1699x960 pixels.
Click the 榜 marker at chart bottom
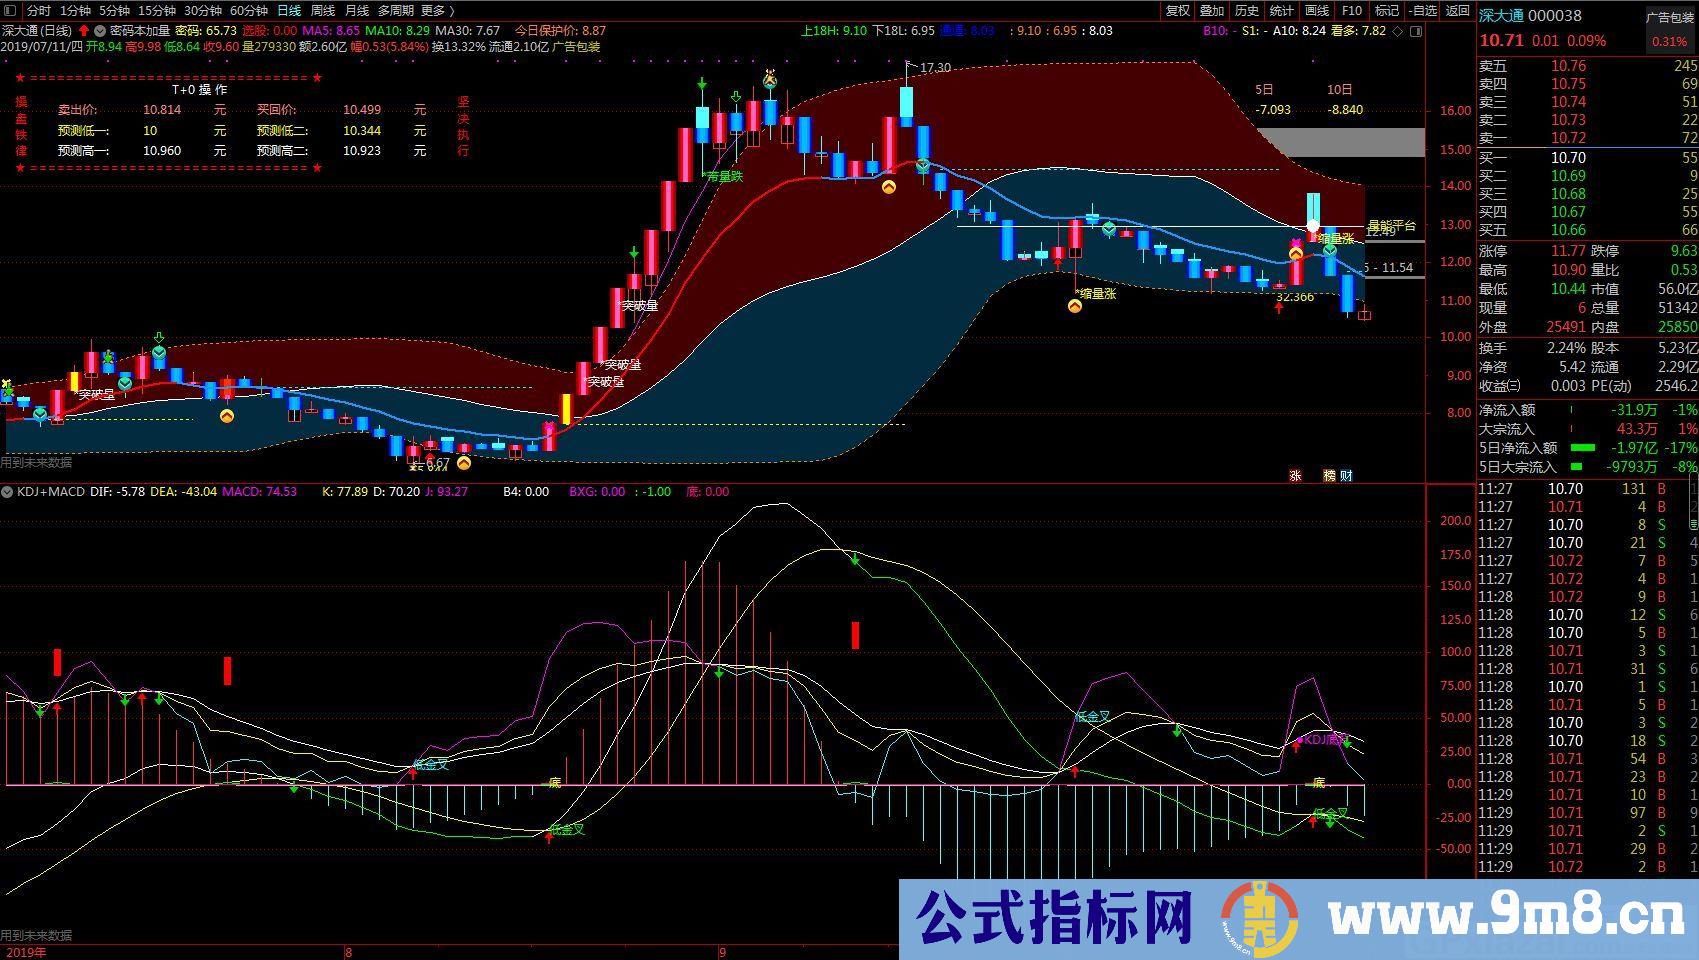click(x=1329, y=476)
